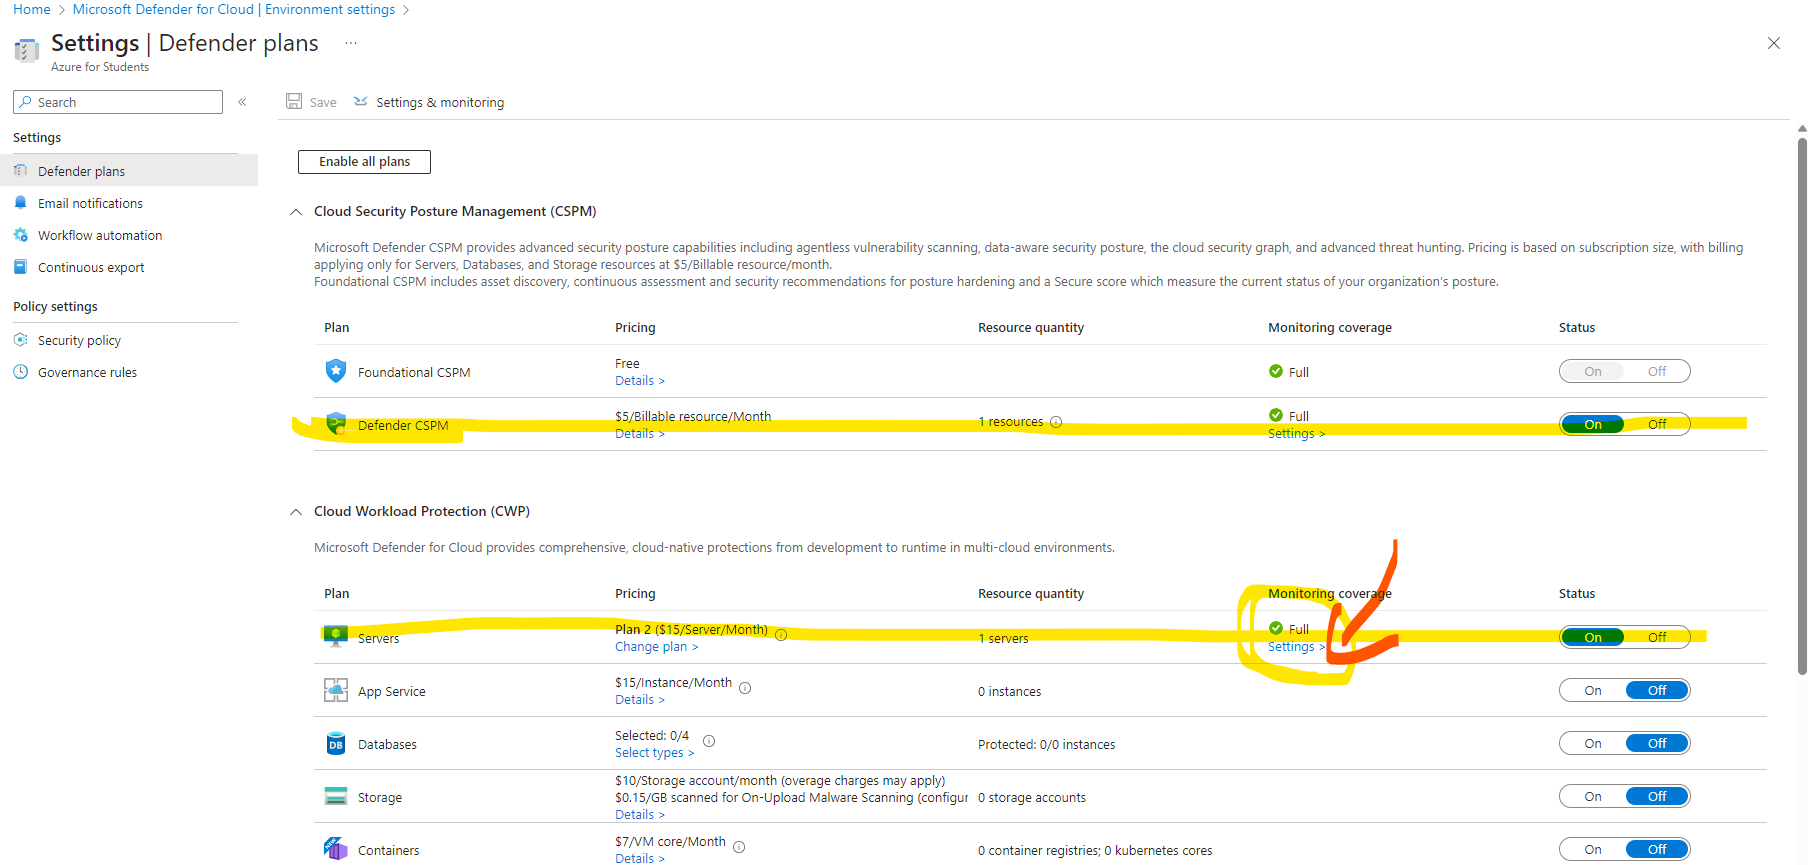Image resolution: width=1808 pixels, height=865 pixels.
Task: Click info icon beside Databases Select types
Action: (x=709, y=741)
